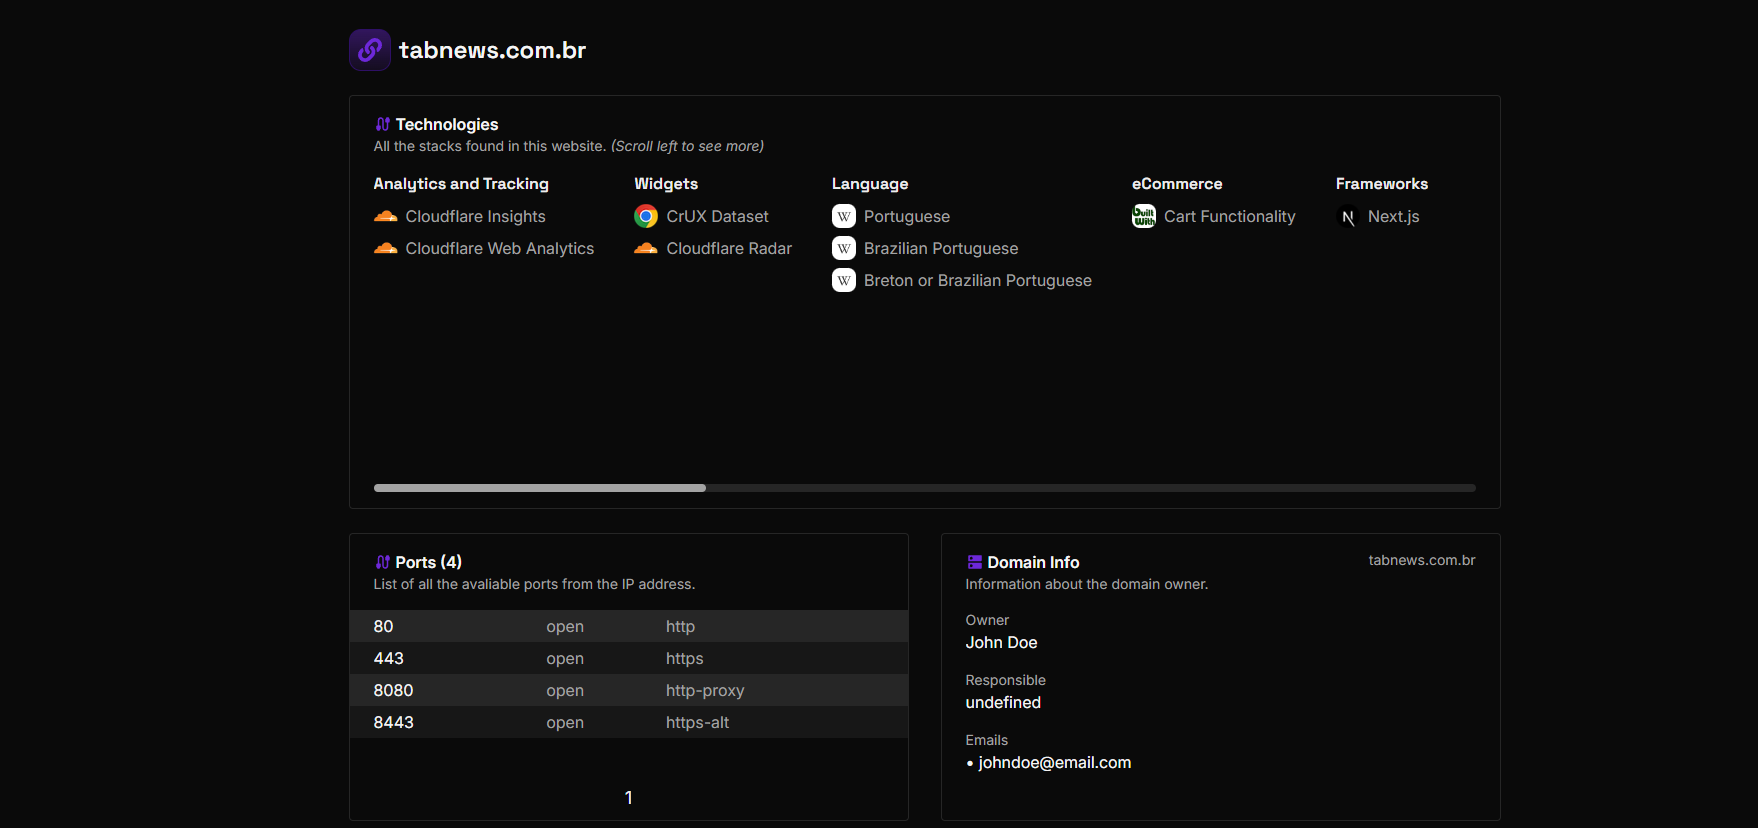Click the tabnews.com.br page title
Image resolution: width=1758 pixels, height=828 pixels.
coord(492,50)
